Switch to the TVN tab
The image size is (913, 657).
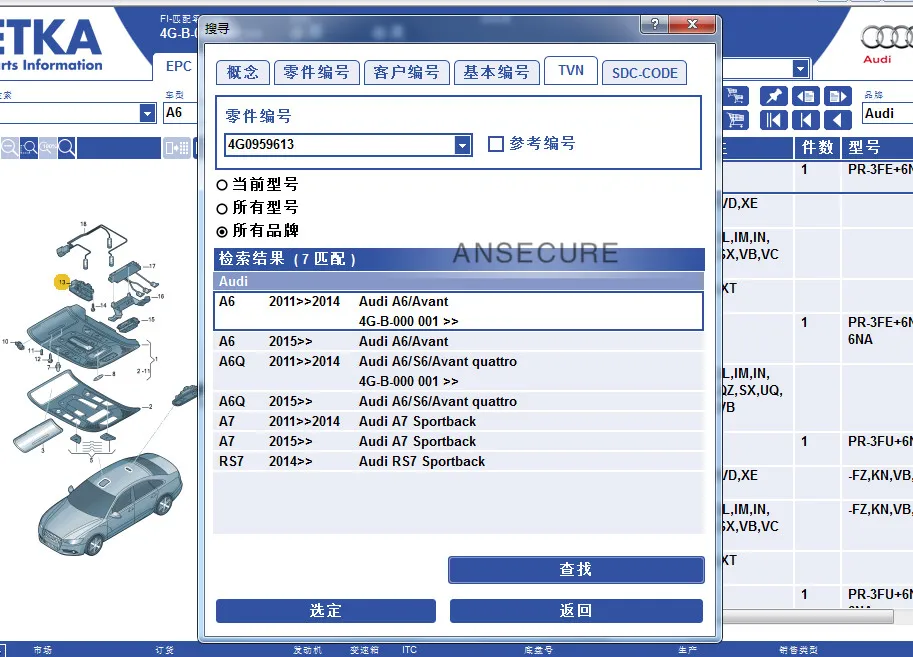point(571,70)
